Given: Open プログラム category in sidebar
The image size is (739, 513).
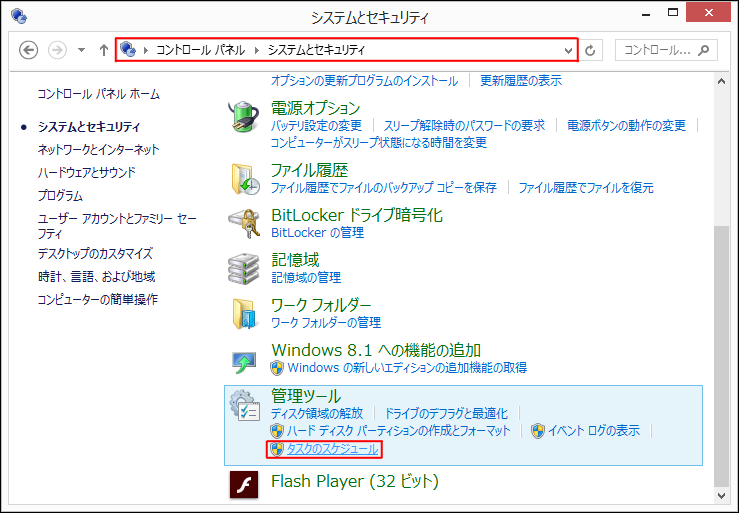Looking at the screenshot, I should 60,196.
